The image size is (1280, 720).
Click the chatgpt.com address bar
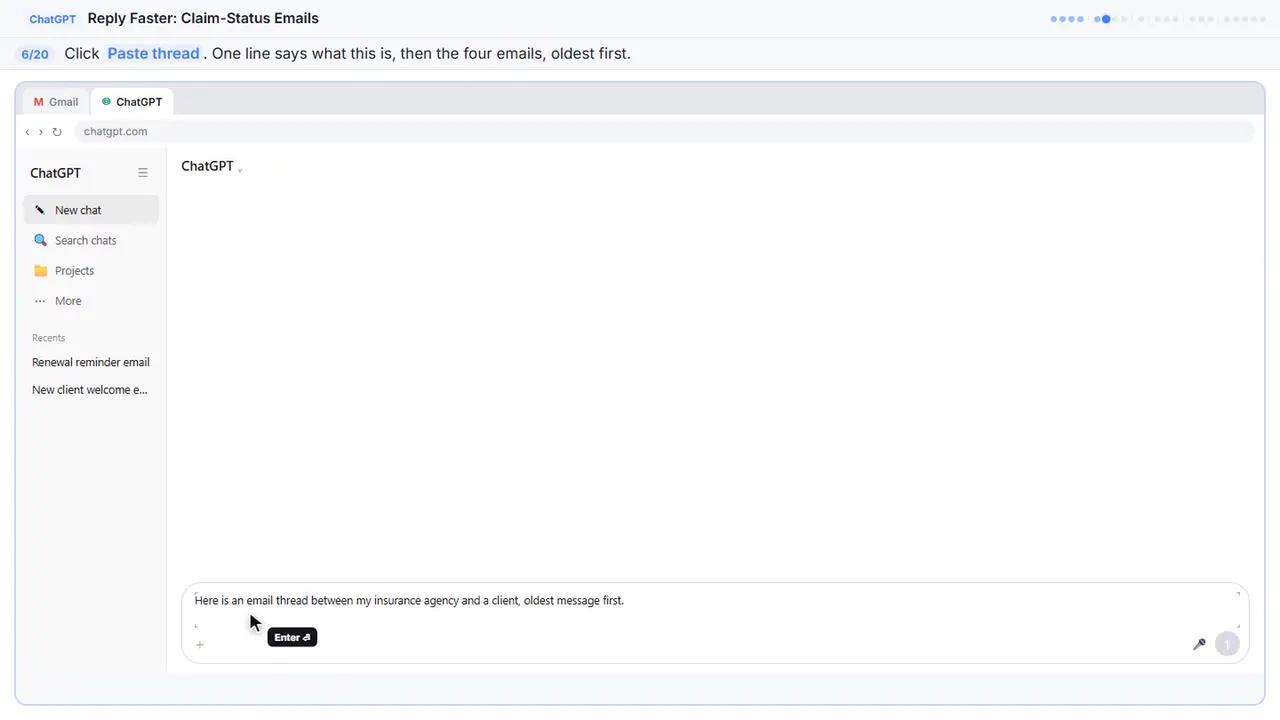coord(663,132)
